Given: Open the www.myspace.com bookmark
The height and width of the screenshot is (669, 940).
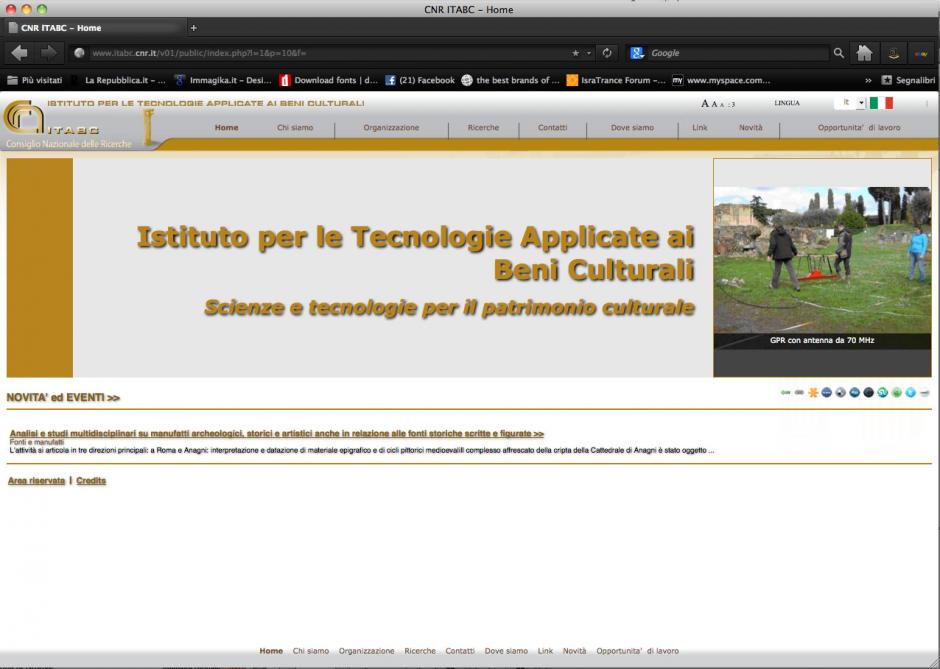Looking at the screenshot, I should point(721,80).
